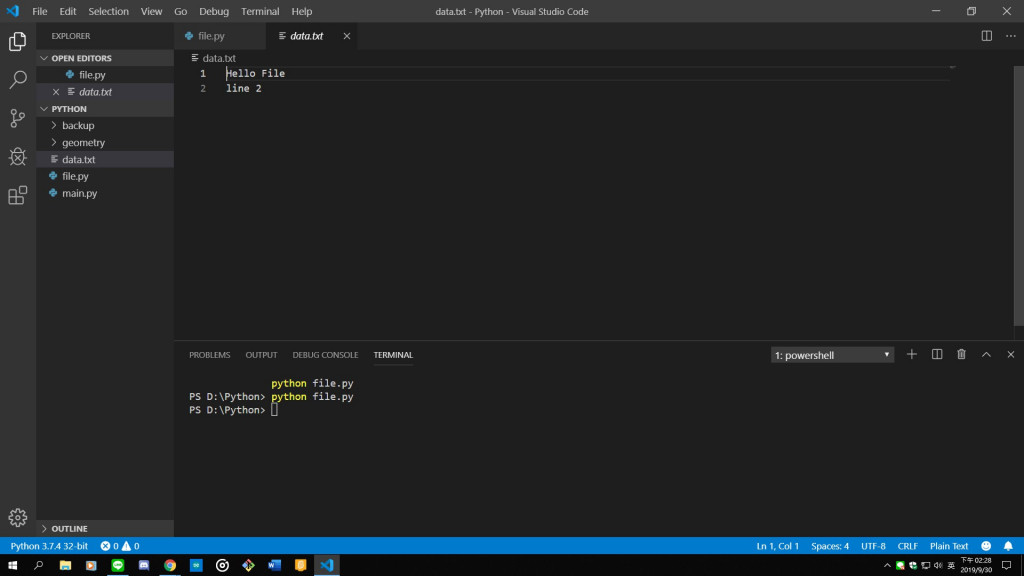Open the feedback smiley in status bar
1024x576 pixels.
[986, 546]
